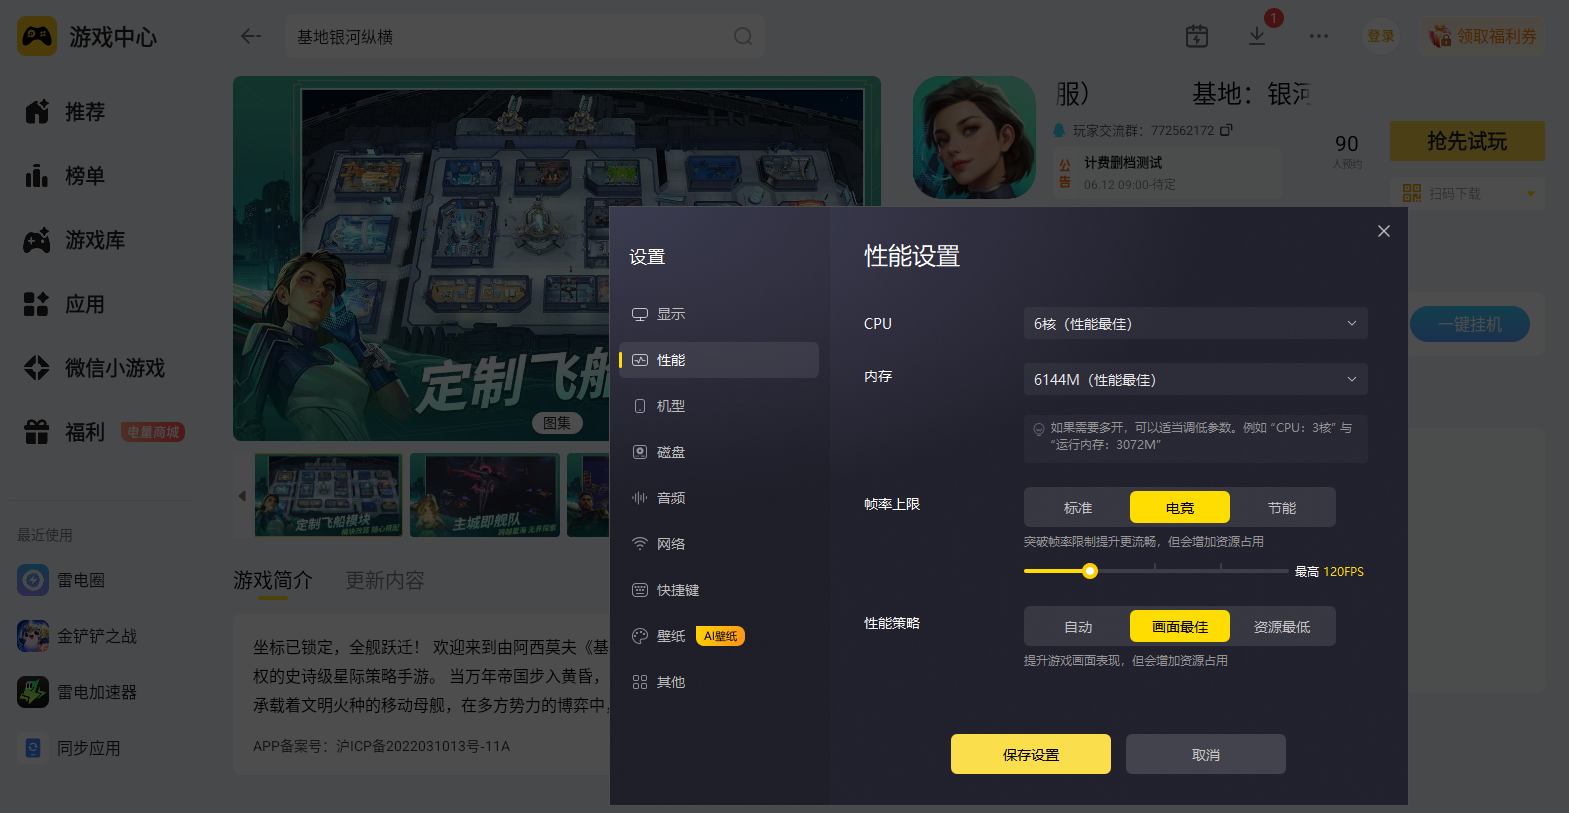Select 节能 frame rate mode
The height and width of the screenshot is (813, 1569).
tap(1282, 508)
